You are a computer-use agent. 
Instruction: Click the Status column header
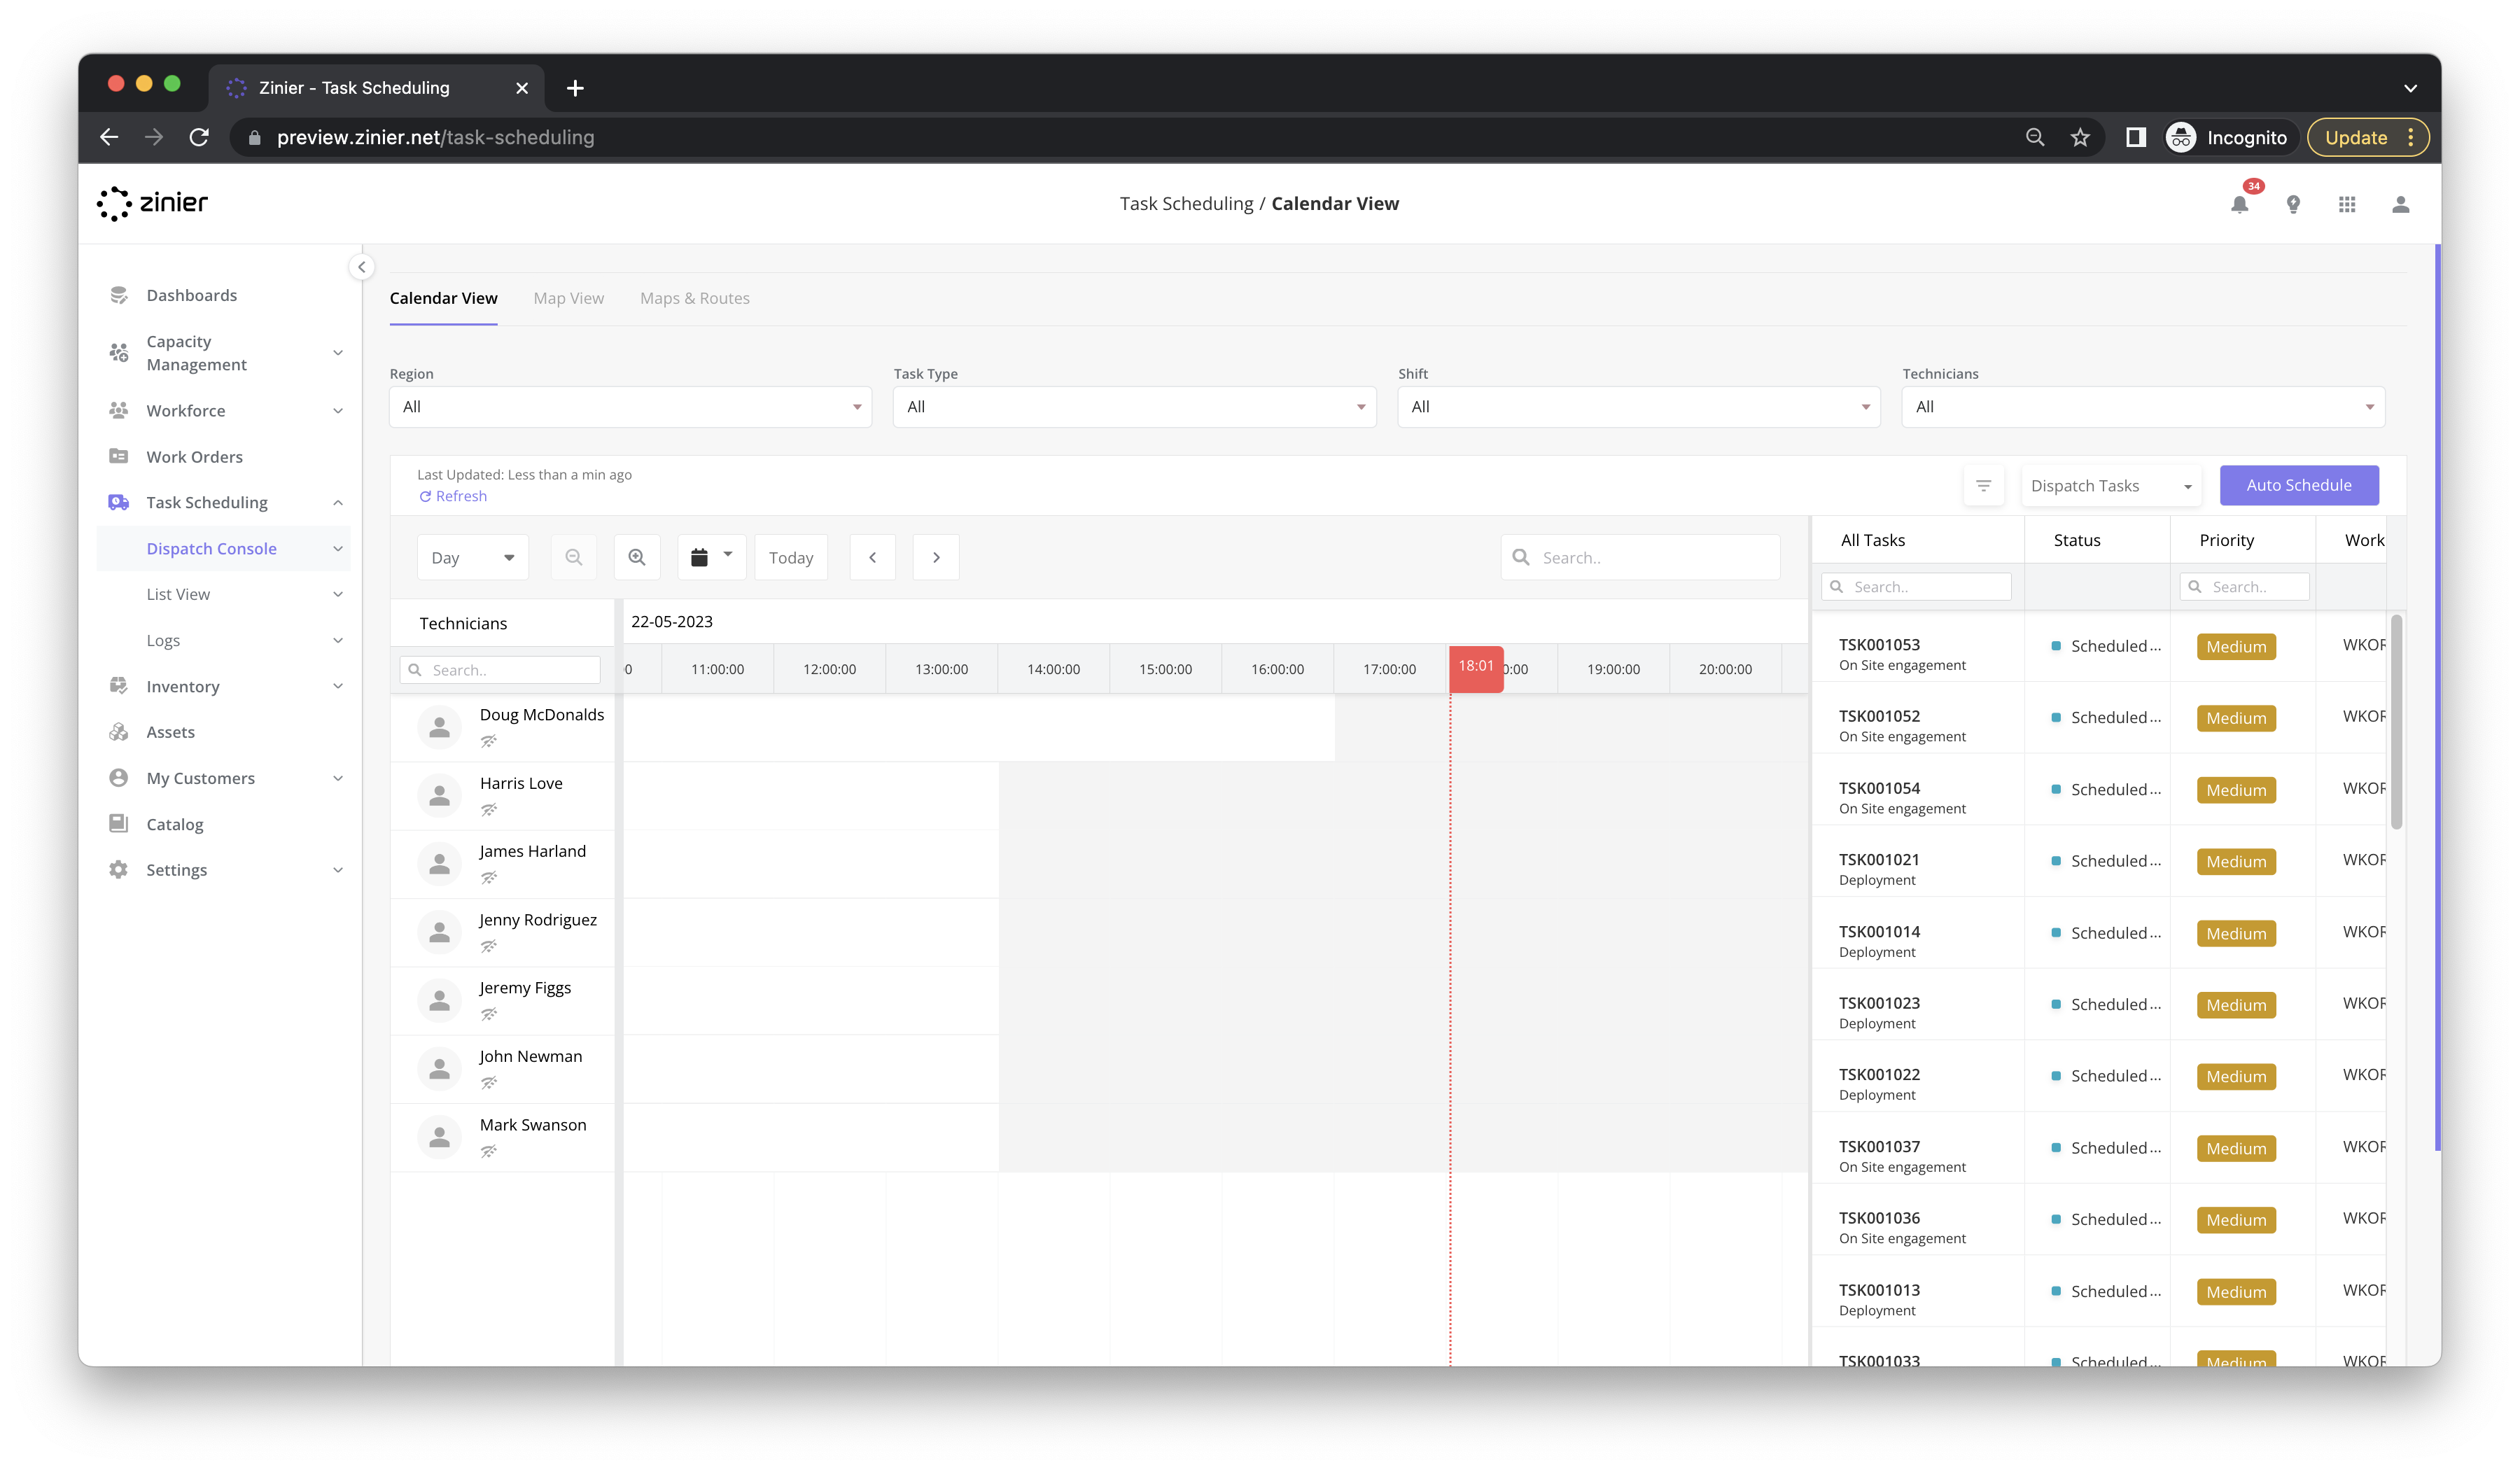pos(2077,540)
